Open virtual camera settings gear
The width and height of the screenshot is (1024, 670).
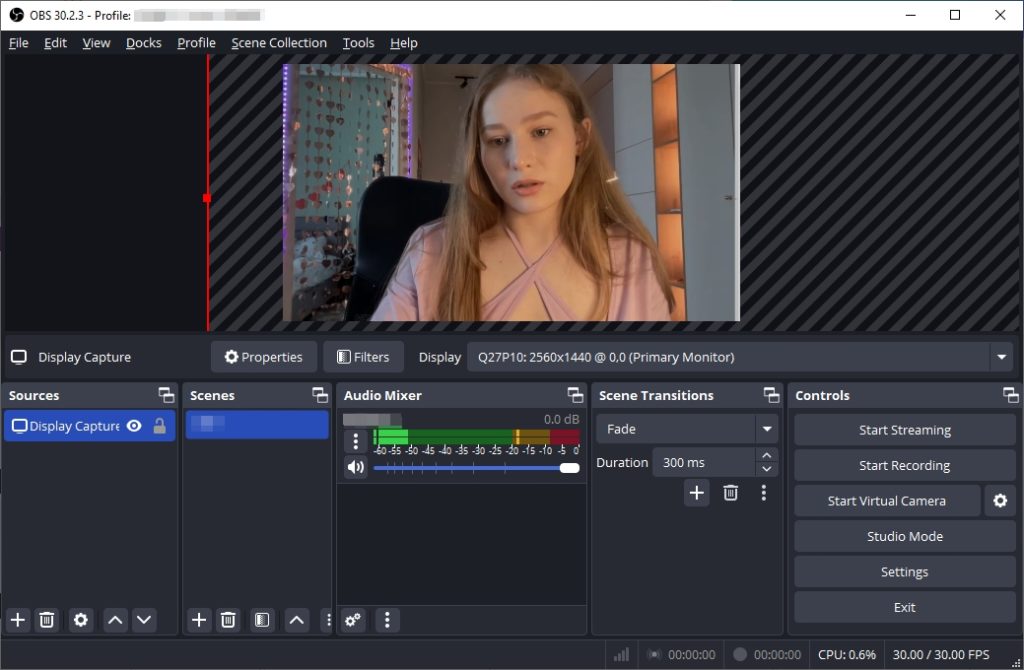(x=1000, y=501)
